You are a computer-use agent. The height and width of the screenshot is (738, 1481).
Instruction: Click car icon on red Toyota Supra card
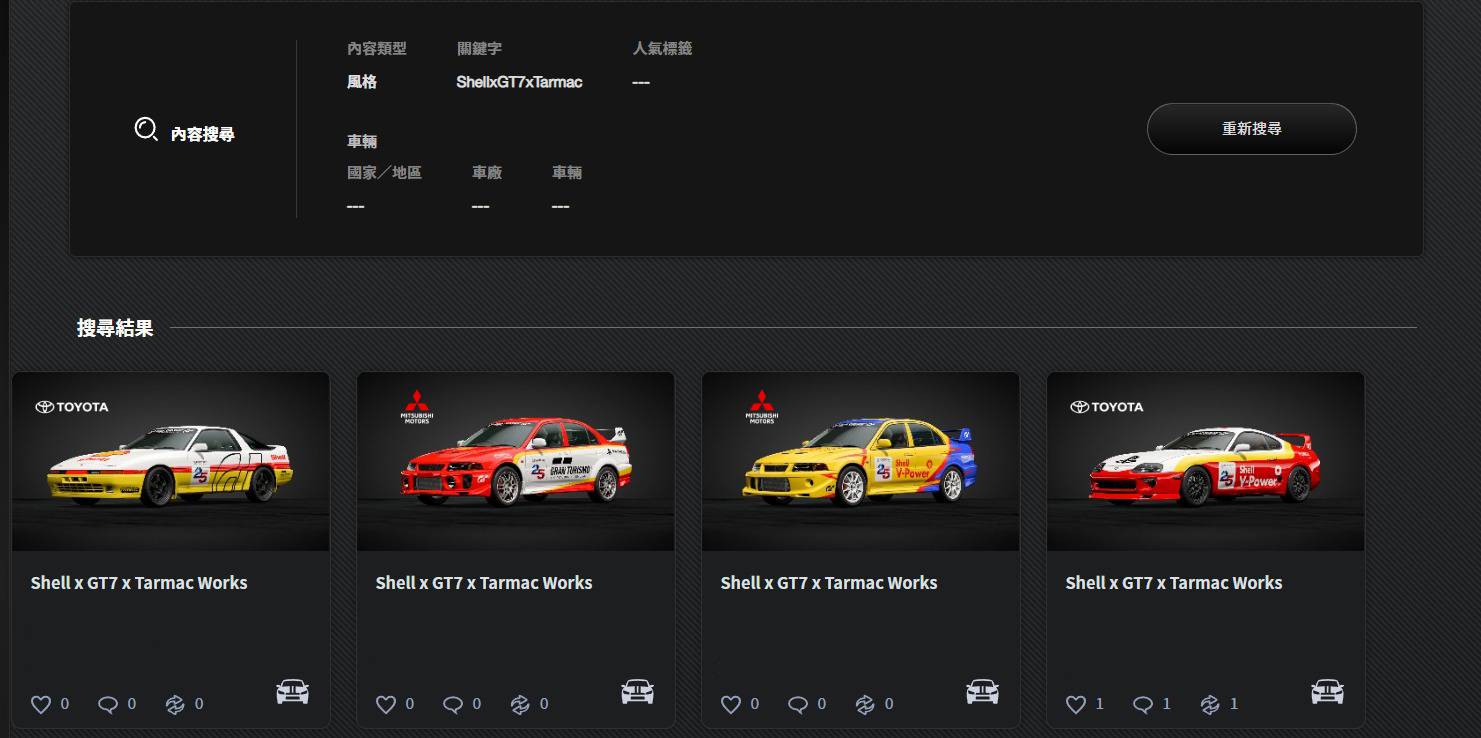(1327, 691)
